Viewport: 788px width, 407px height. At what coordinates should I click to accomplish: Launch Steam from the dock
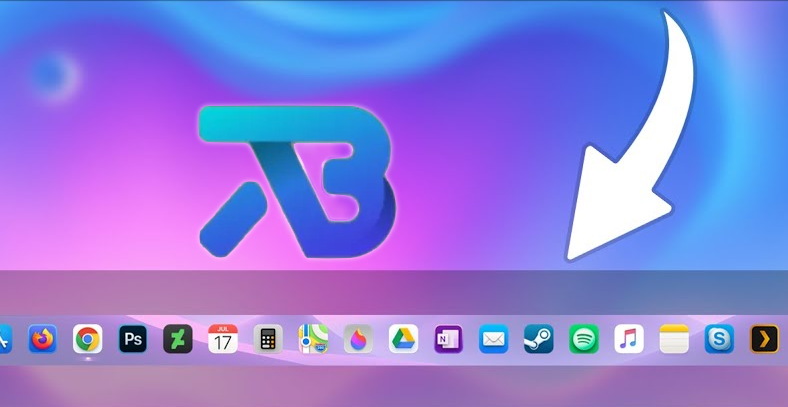pyautogui.click(x=539, y=339)
